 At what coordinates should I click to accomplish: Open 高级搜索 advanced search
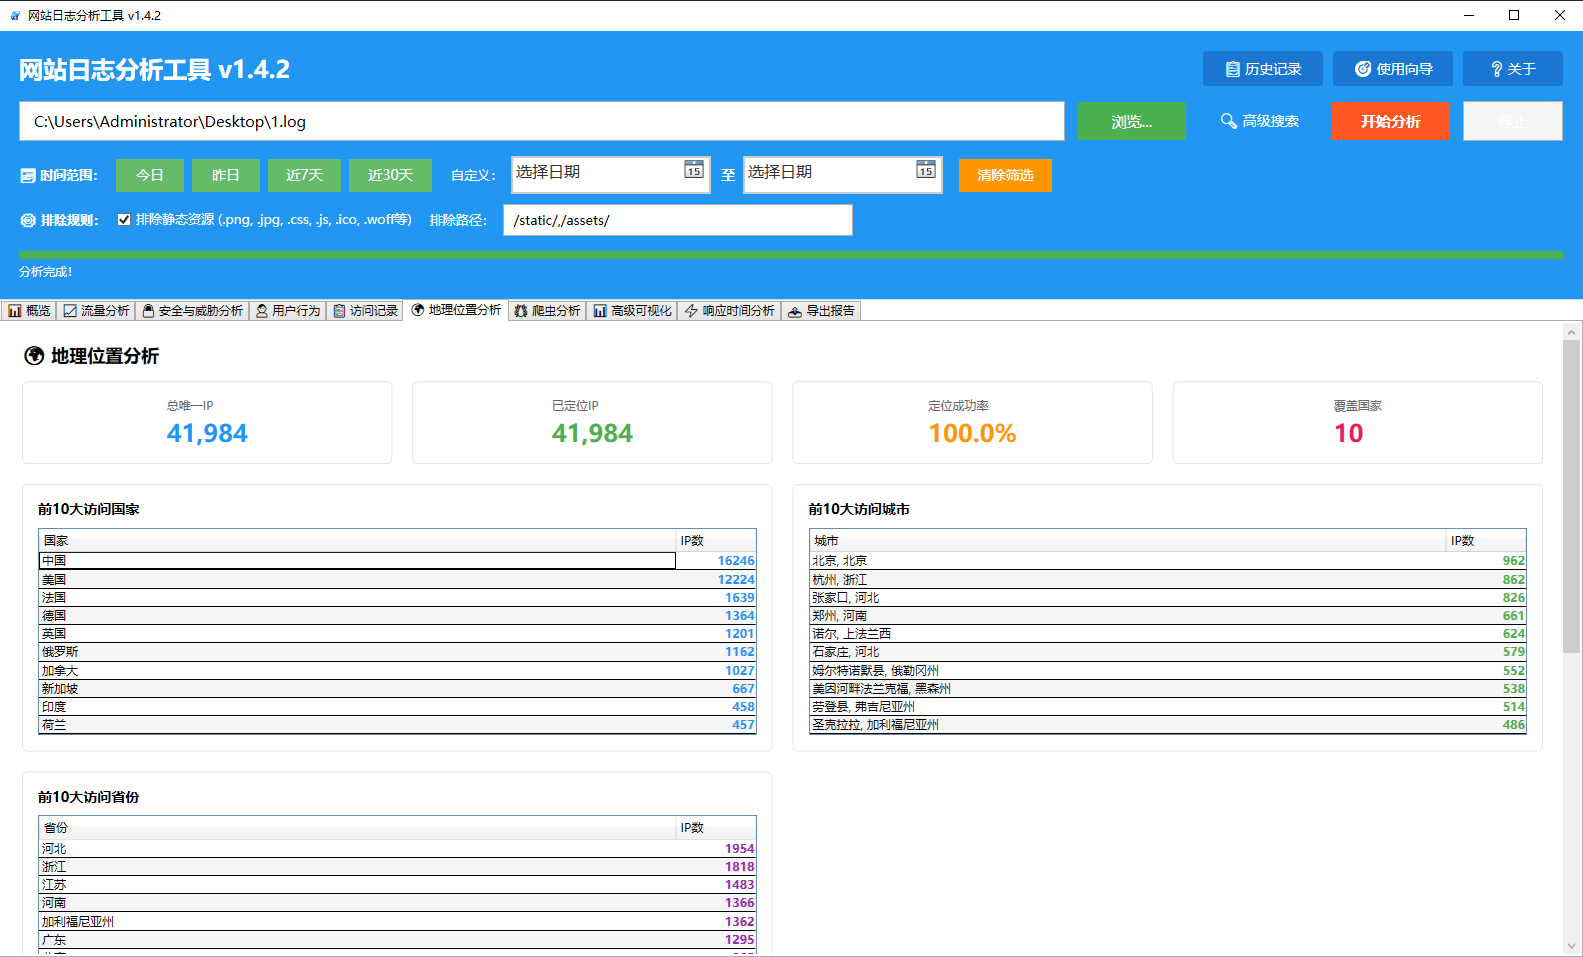point(1259,121)
